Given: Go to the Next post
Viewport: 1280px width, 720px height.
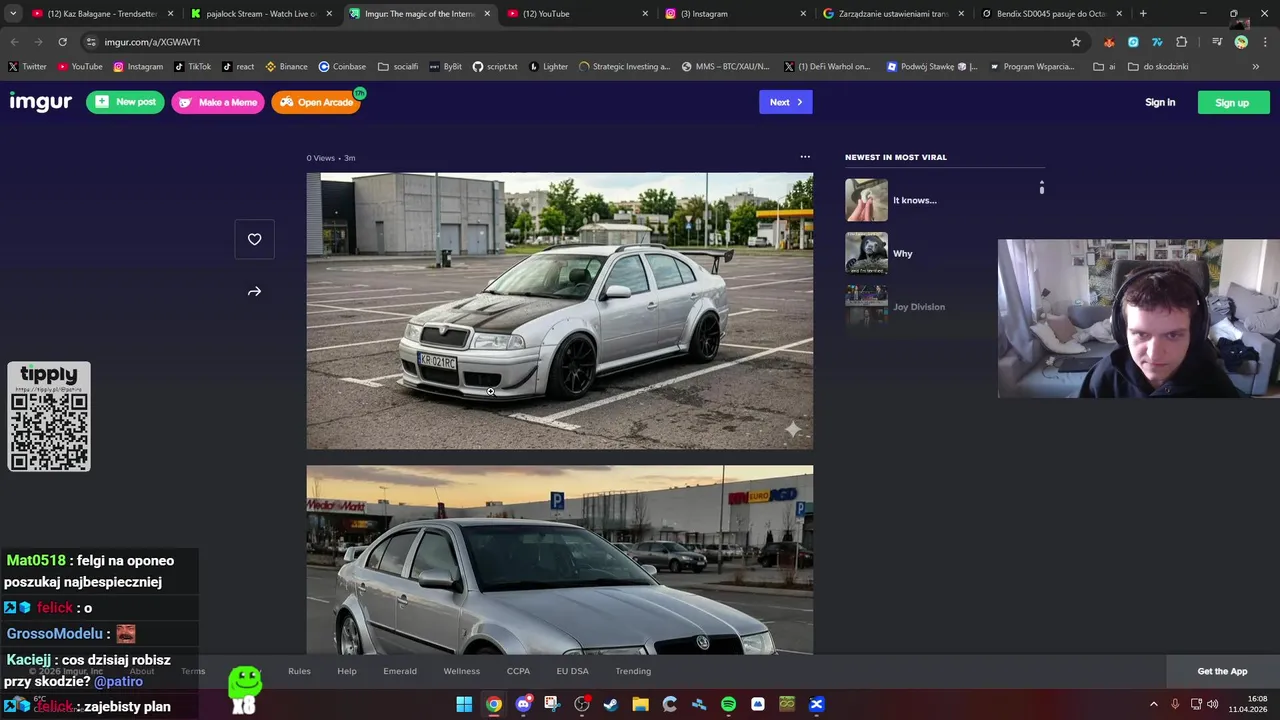Looking at the screenshot, I should pos(785,102).
